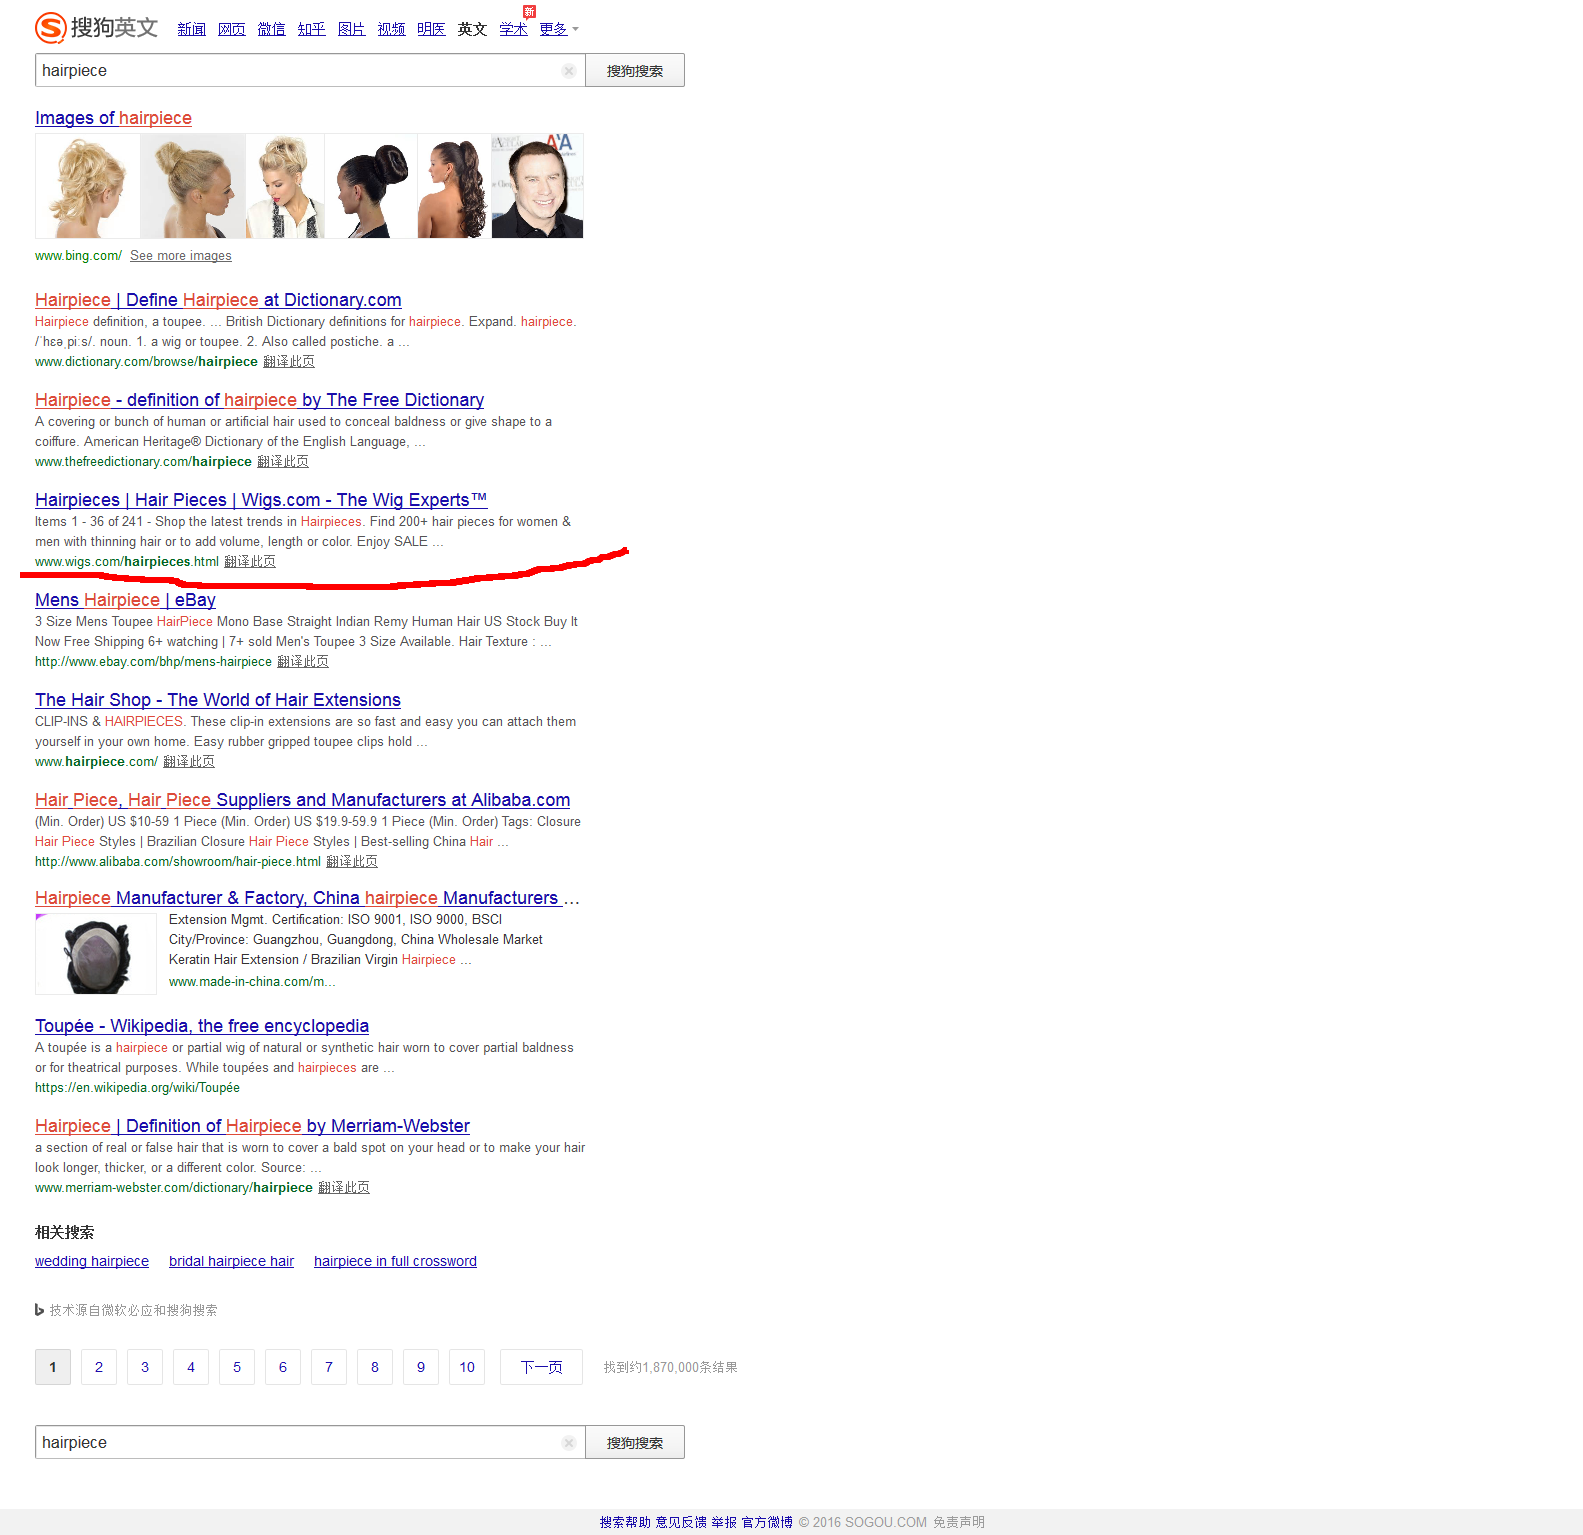View the curly blonde updo thumbnail
Screen dimensions: 1583x1535
[87, 186]
